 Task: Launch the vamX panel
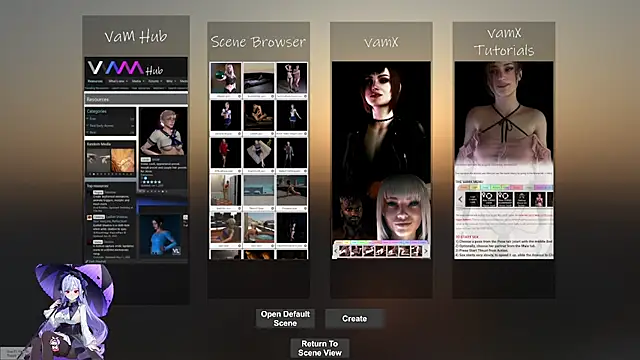click(x=381, y=160)
